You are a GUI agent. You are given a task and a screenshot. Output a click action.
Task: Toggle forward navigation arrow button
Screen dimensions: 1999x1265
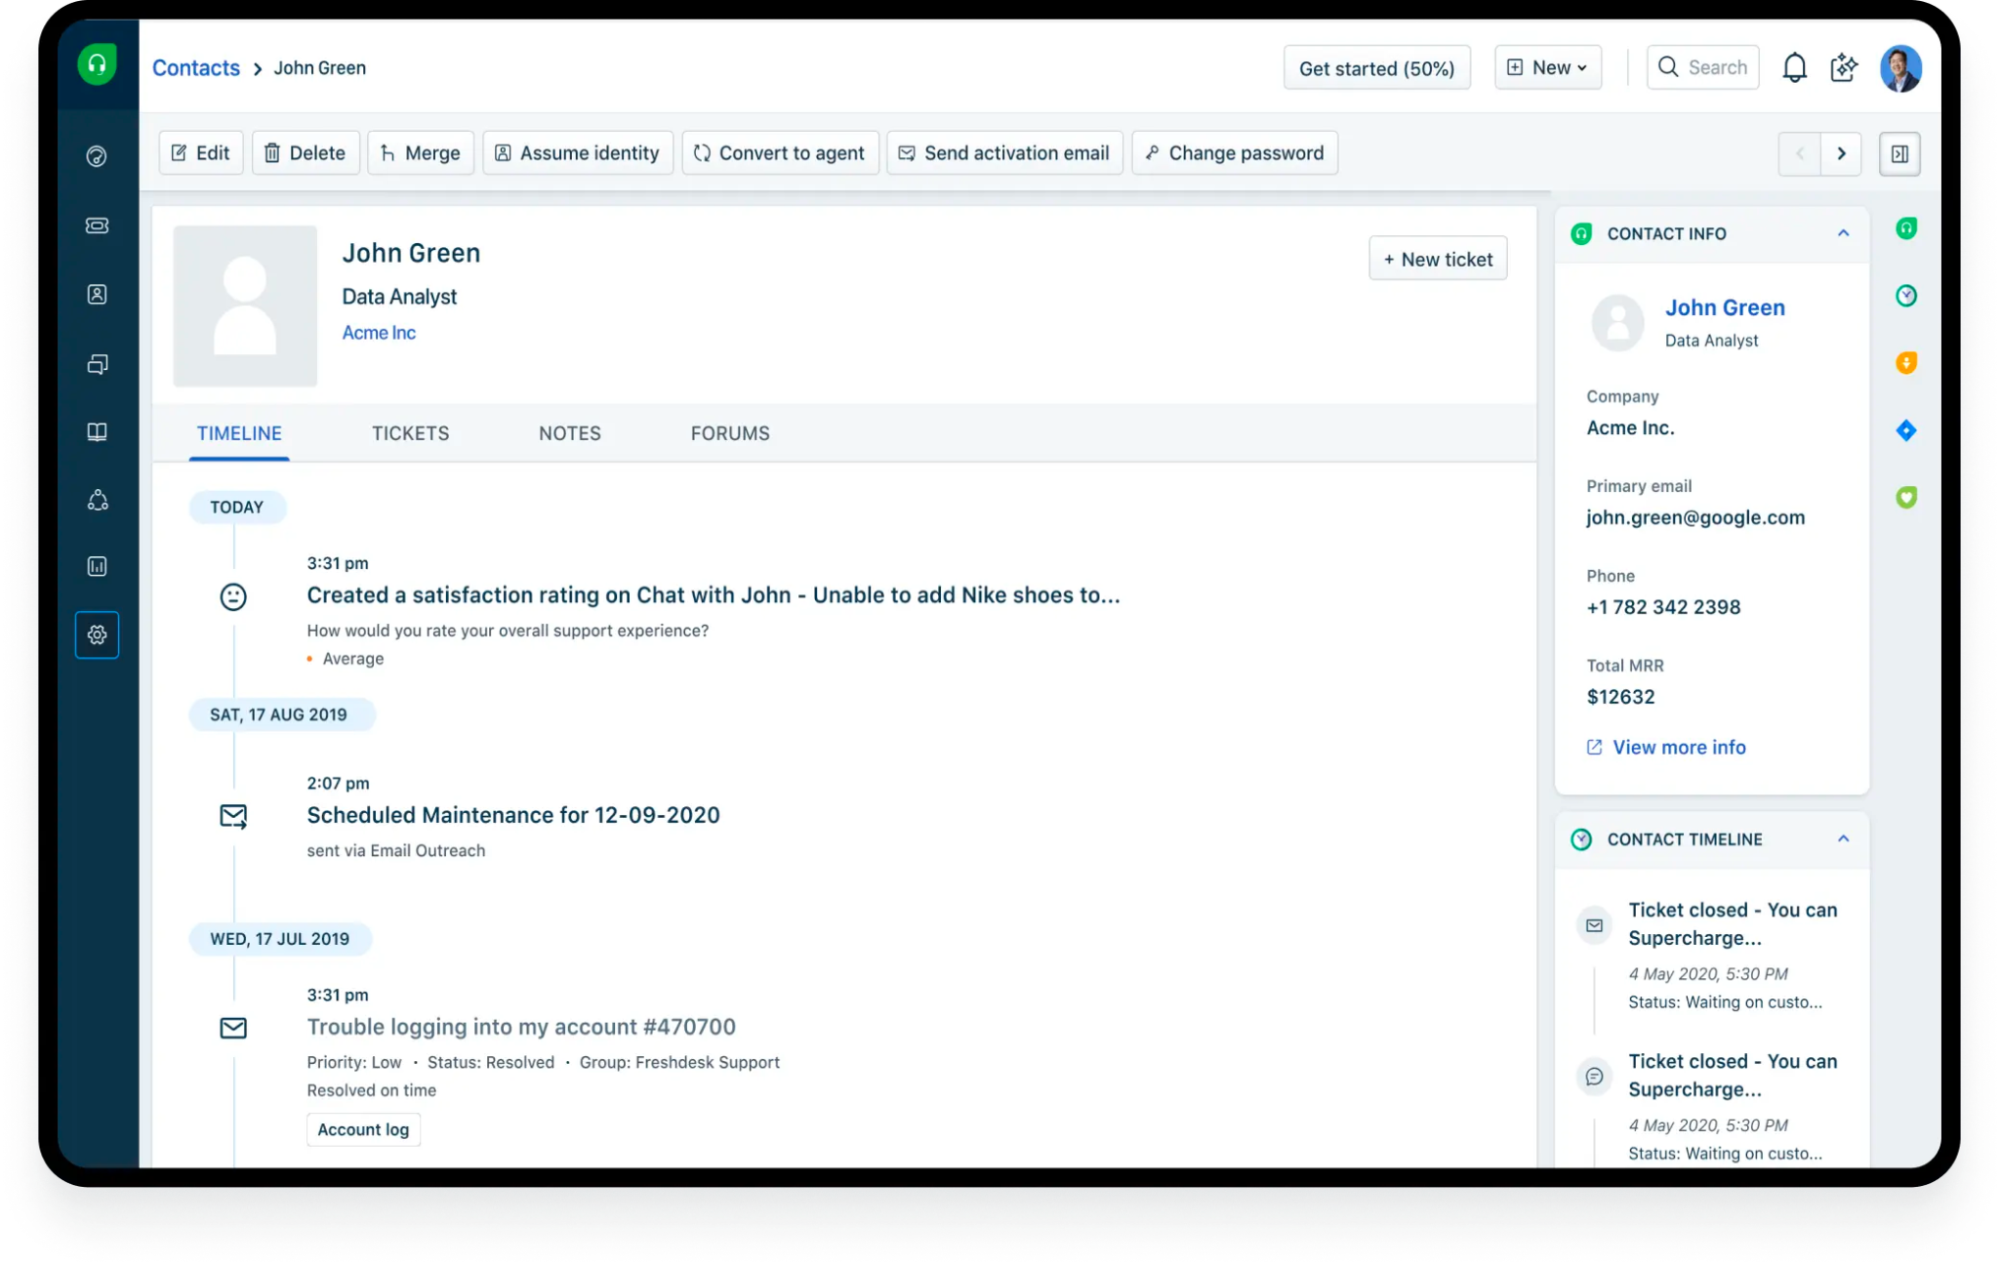tap(1840, 153)
